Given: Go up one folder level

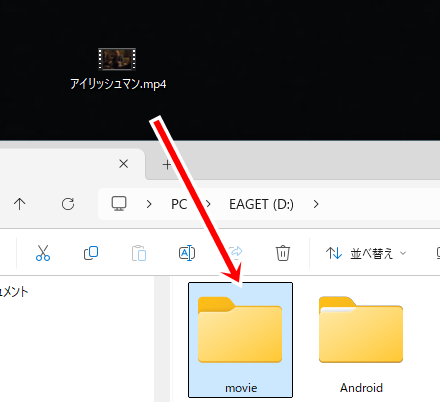Looking at the screenshot, I should (x=20, y=204).
